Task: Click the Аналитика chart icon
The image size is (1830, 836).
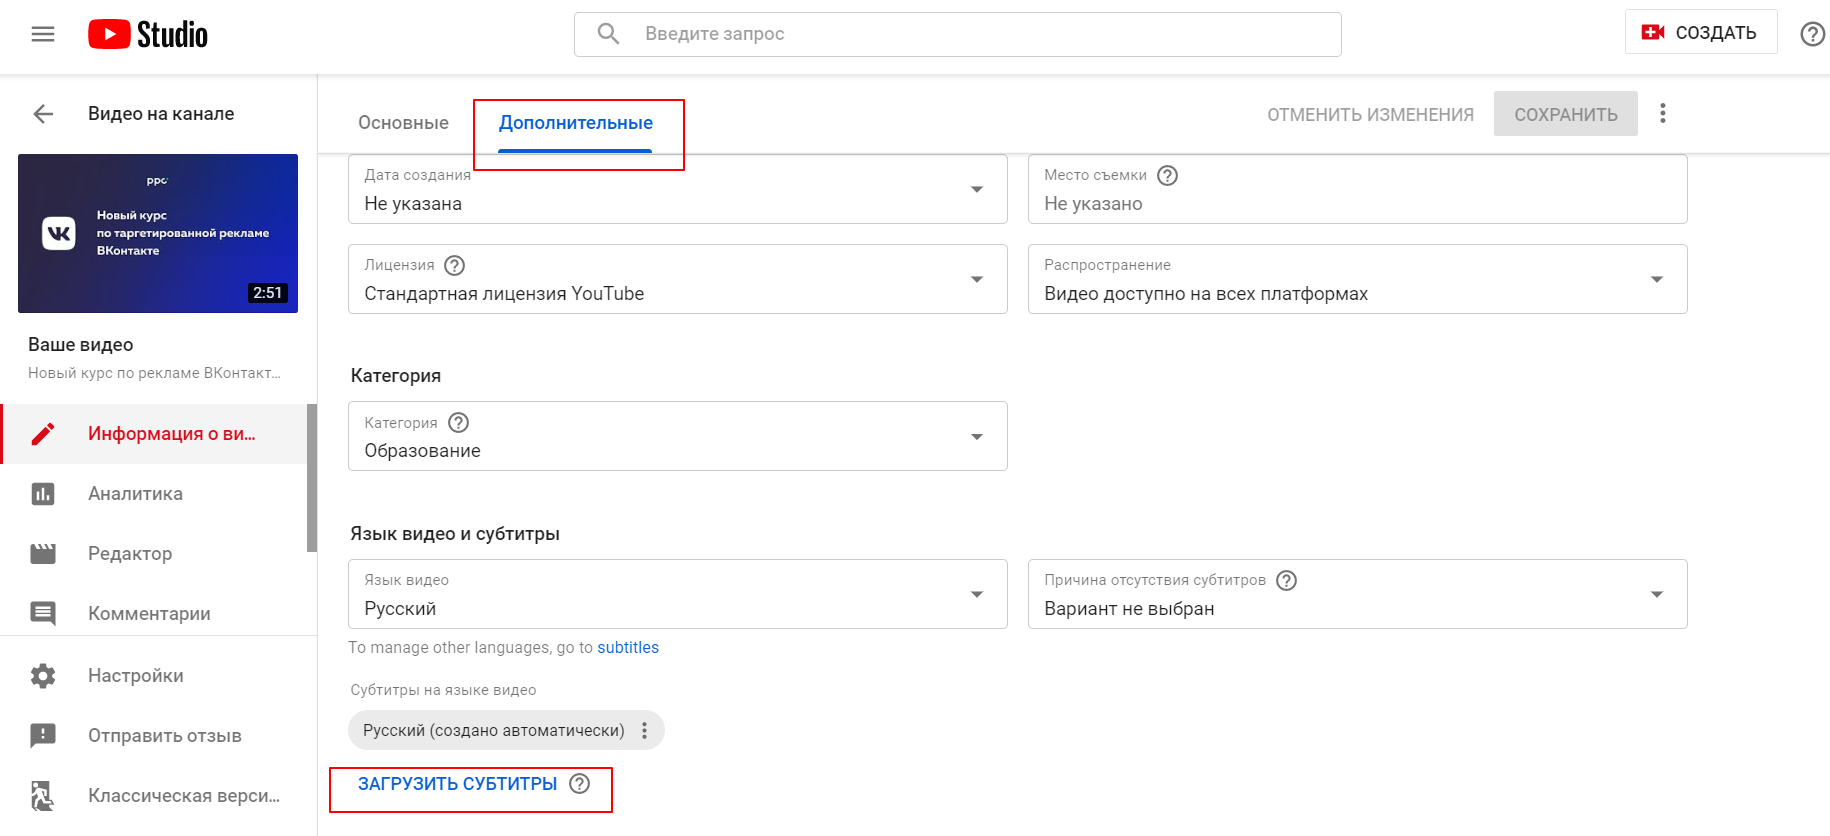Action: point(43,494)
